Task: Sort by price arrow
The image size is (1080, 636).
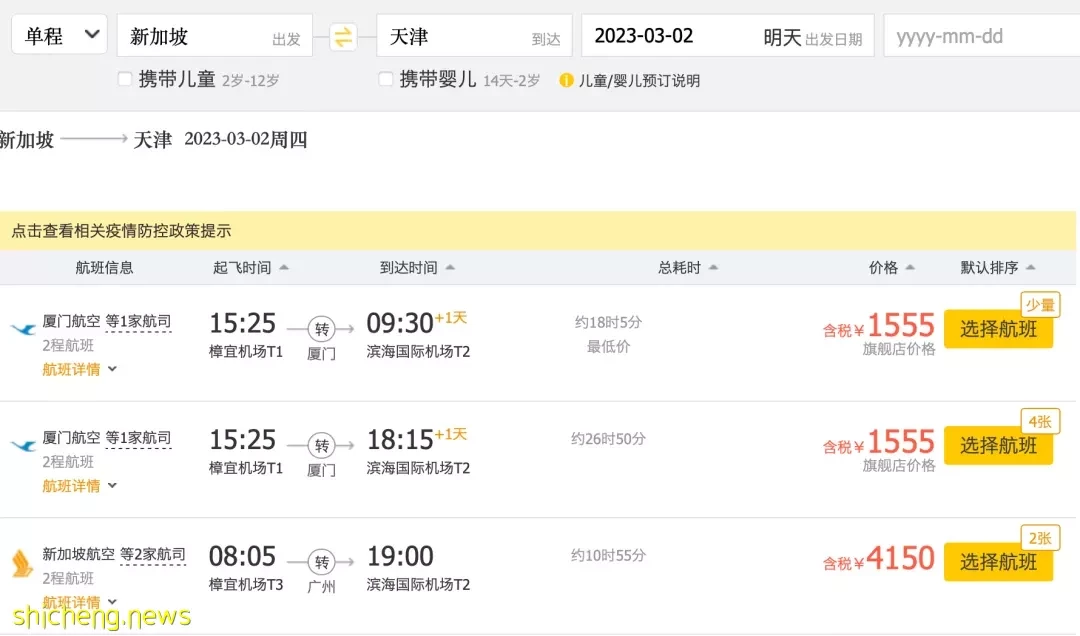Action: click(x=911, y=267)
